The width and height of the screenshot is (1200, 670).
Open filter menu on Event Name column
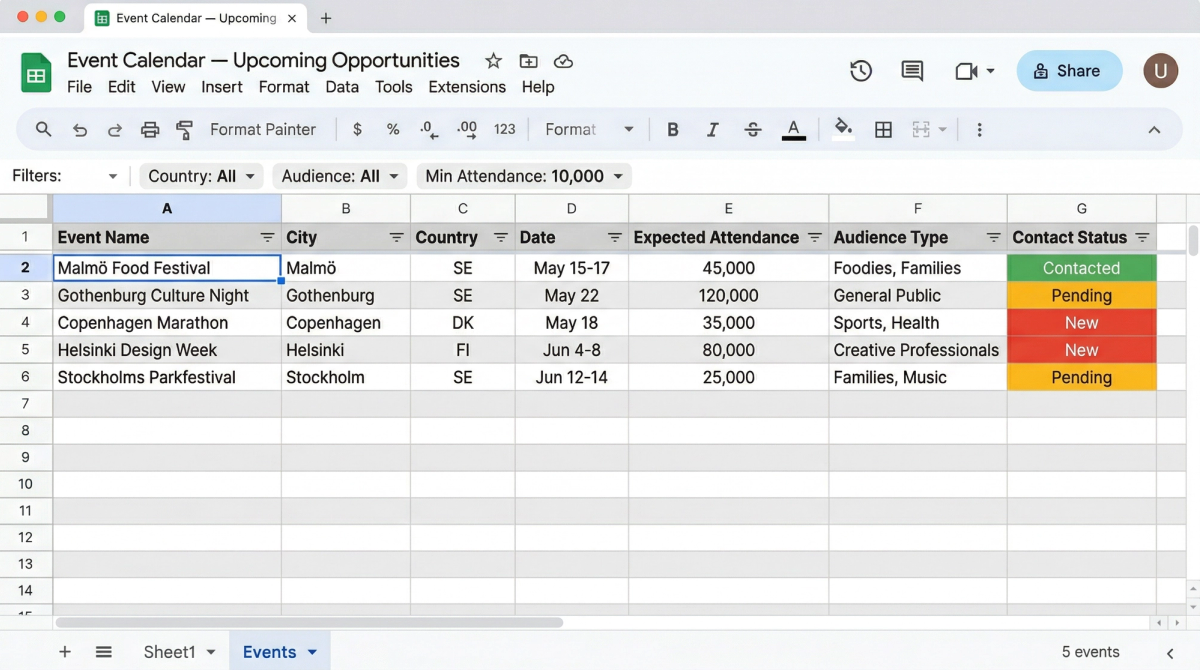pos(267,238)
